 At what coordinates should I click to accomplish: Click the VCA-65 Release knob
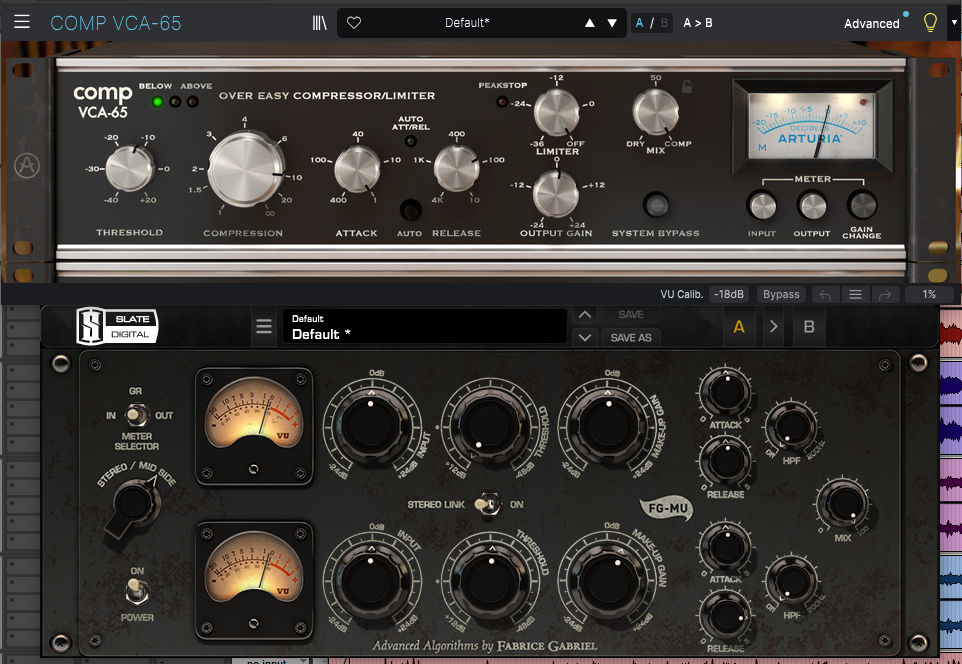click(456, 168)
